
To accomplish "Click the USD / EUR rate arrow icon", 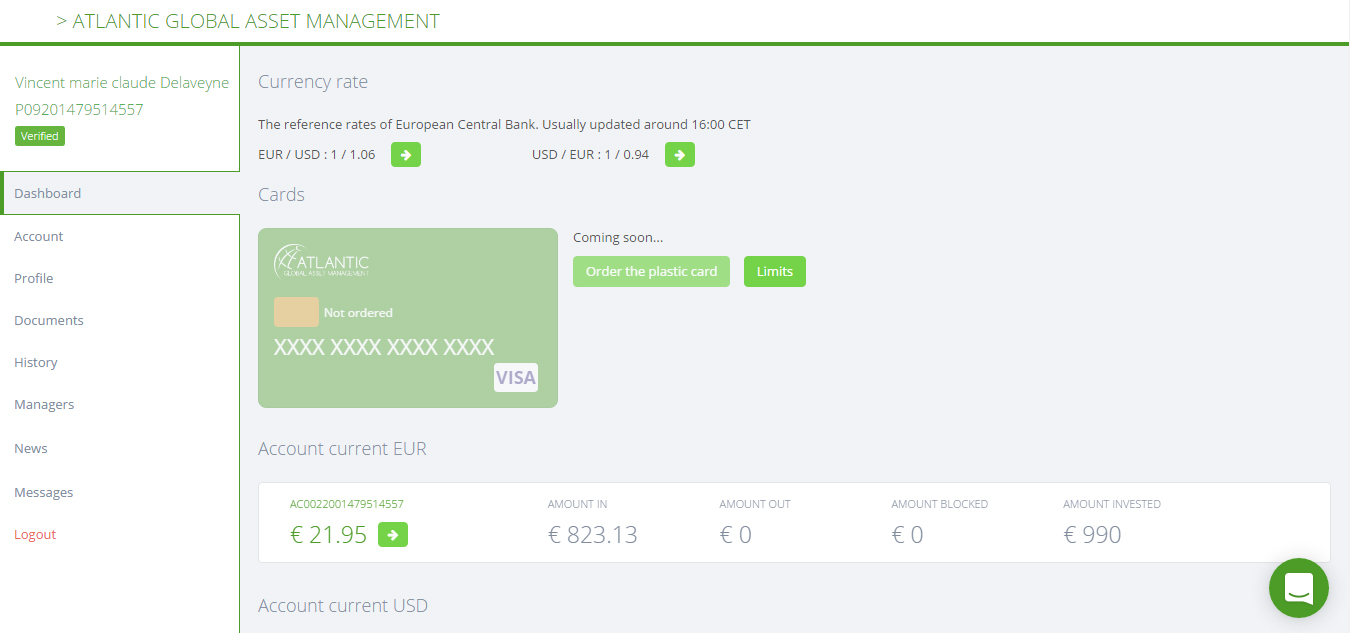I will coord(680,155).
